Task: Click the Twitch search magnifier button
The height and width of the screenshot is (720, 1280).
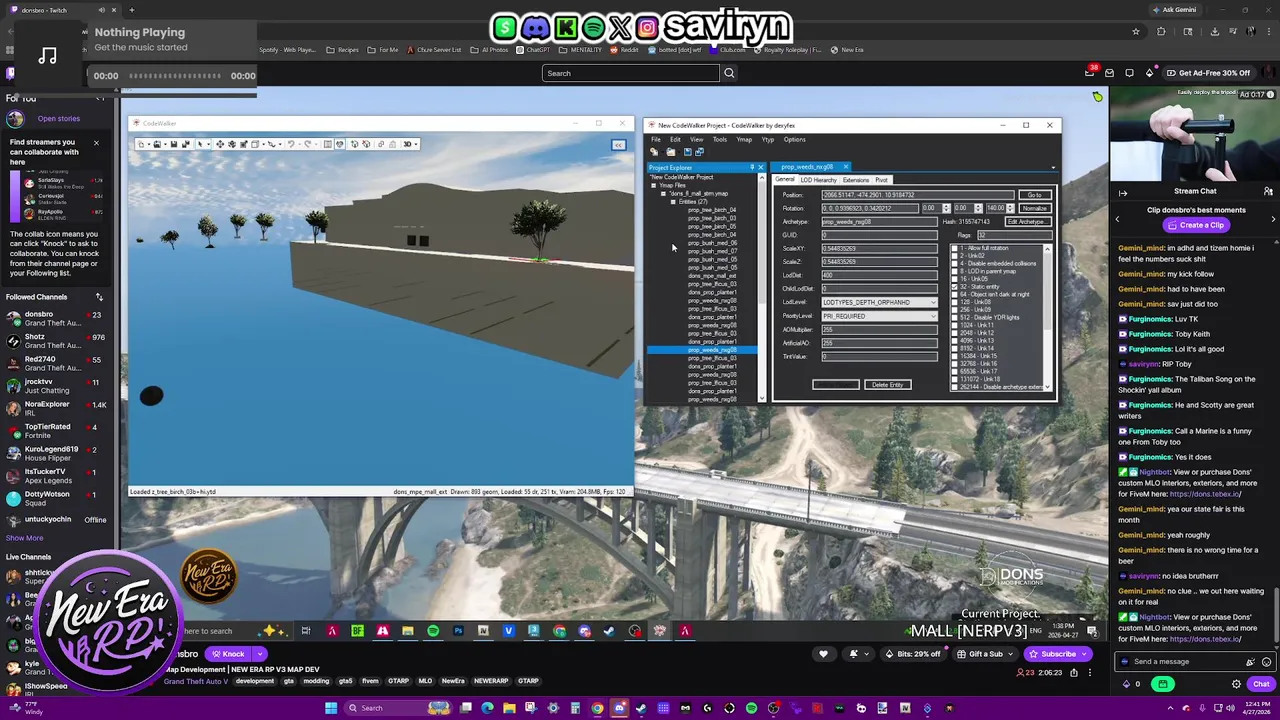Action: (729, 73)
